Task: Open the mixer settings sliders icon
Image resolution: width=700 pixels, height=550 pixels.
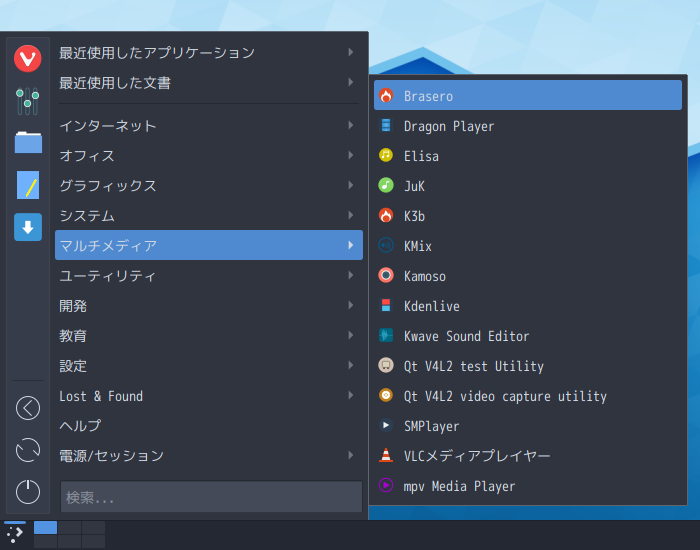Action: point(28,101)
